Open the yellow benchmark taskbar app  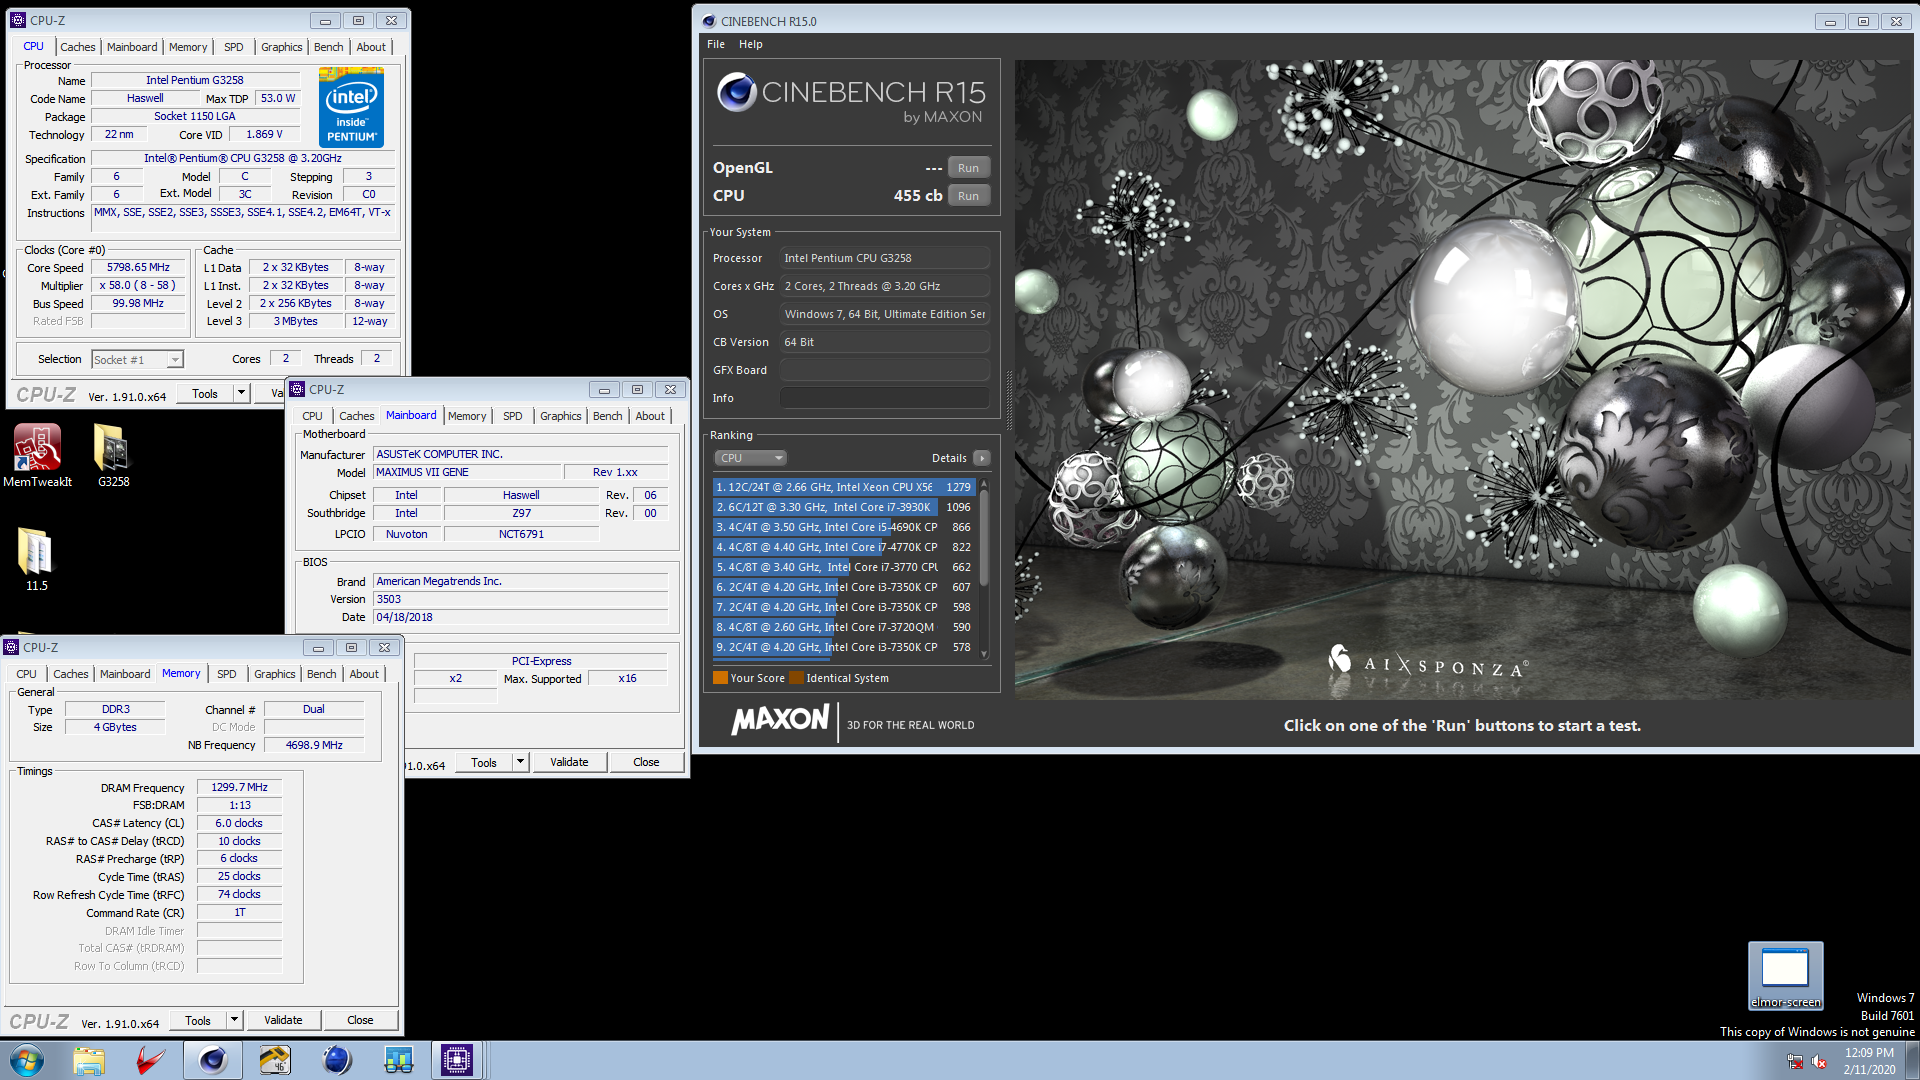click(x=275, y=1060)
